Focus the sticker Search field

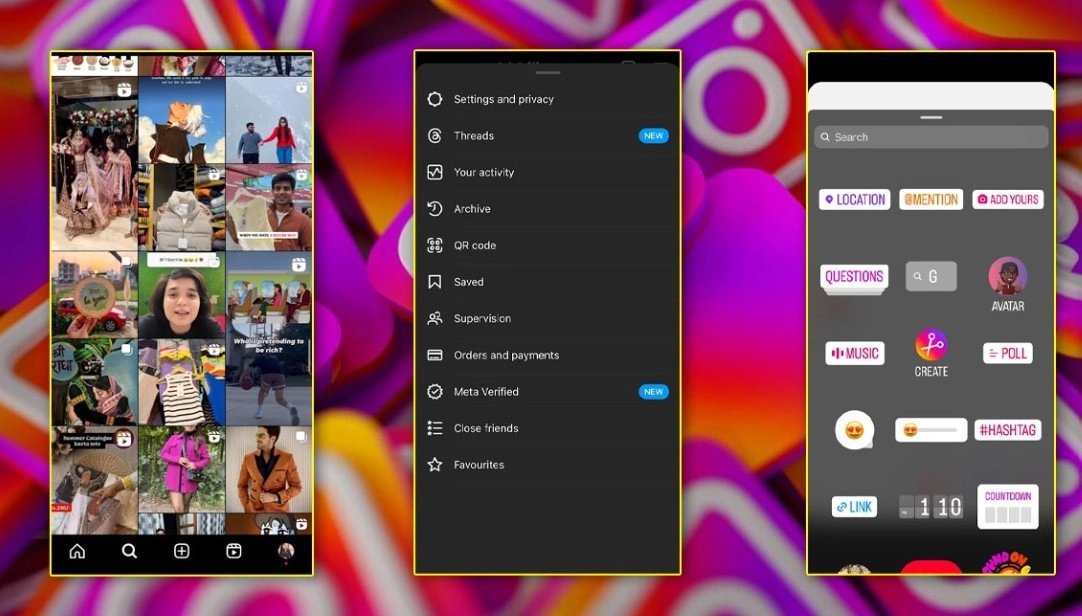click(931, 137)
